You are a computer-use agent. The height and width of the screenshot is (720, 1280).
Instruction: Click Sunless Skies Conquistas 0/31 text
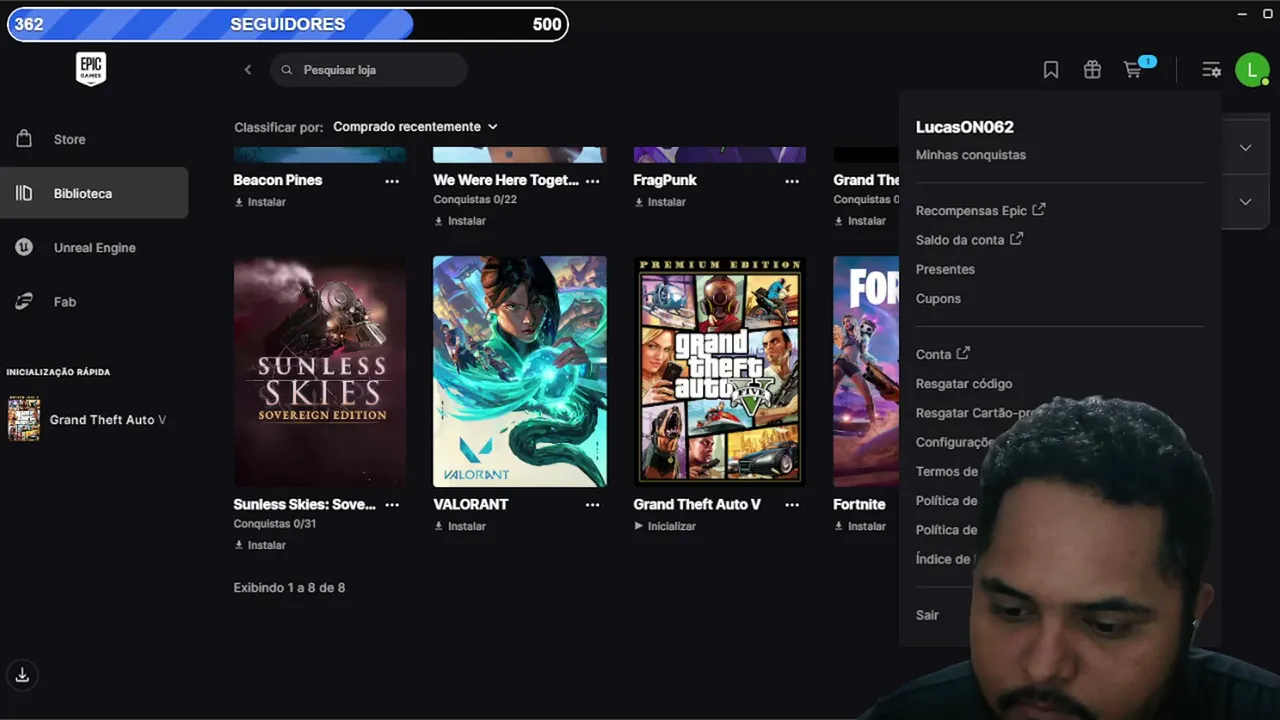click(275, 524)
